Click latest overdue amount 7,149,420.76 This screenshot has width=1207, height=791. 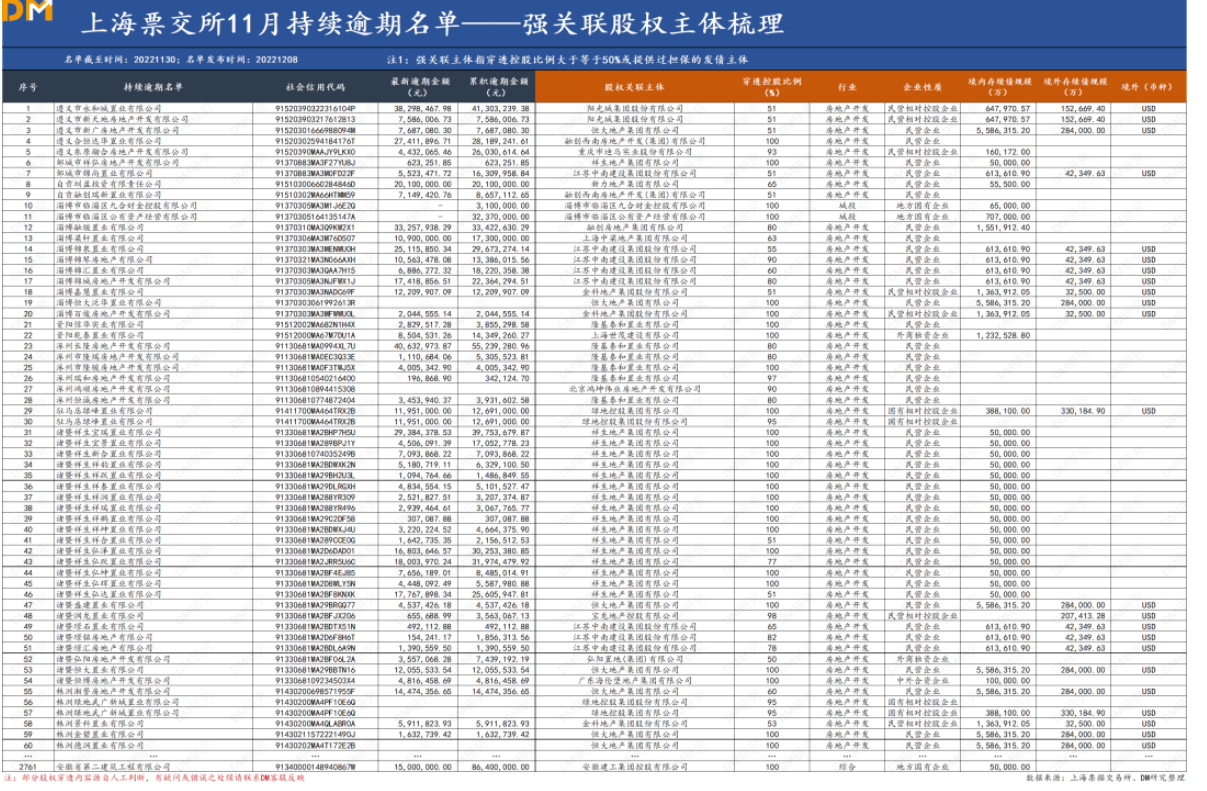(425, 195)
